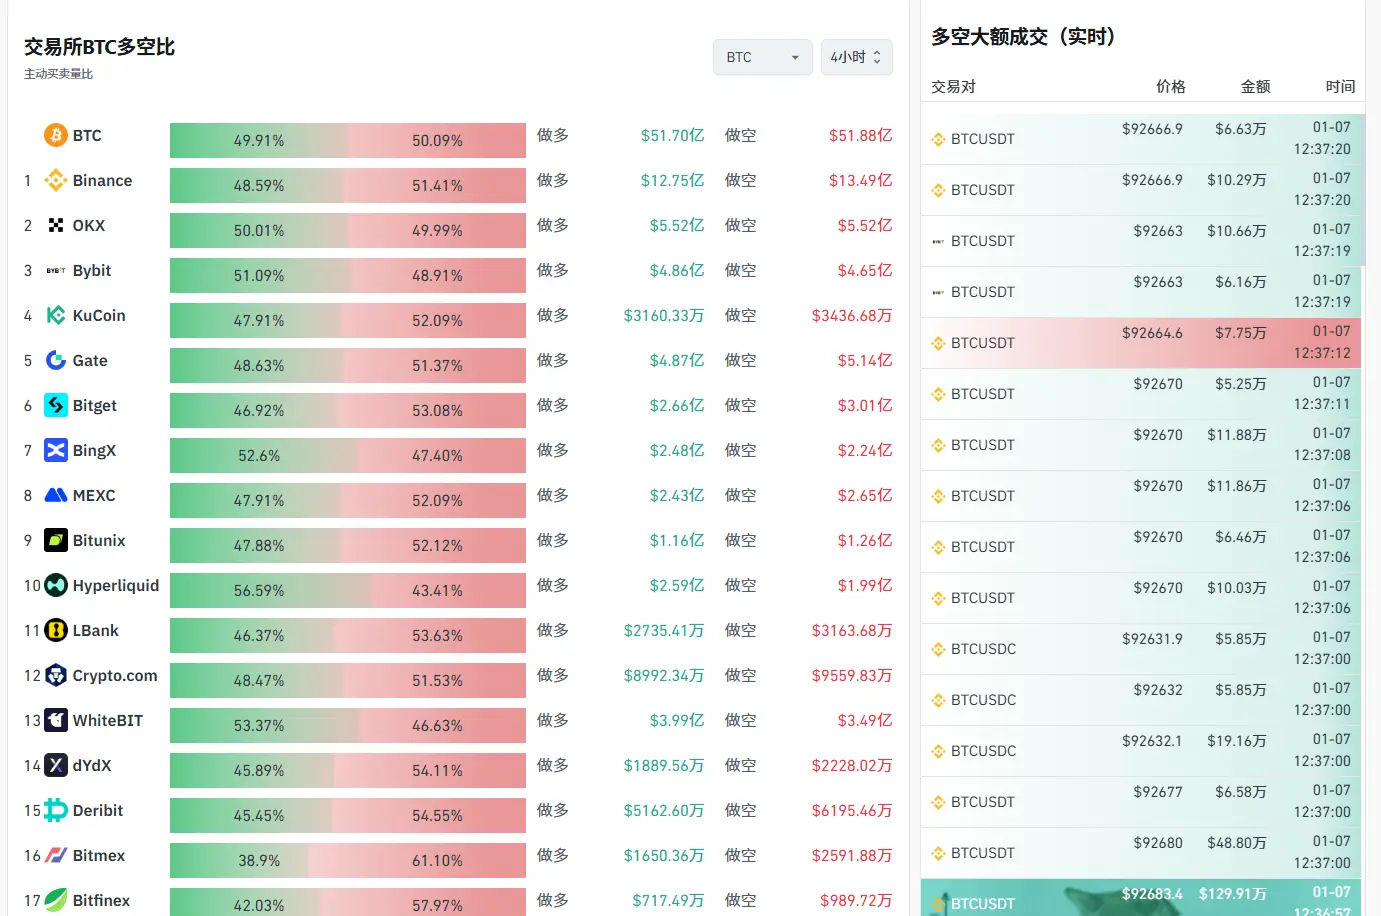
Task: Click the $11.88万 trade amount
Action: [x=1237, y=435]
